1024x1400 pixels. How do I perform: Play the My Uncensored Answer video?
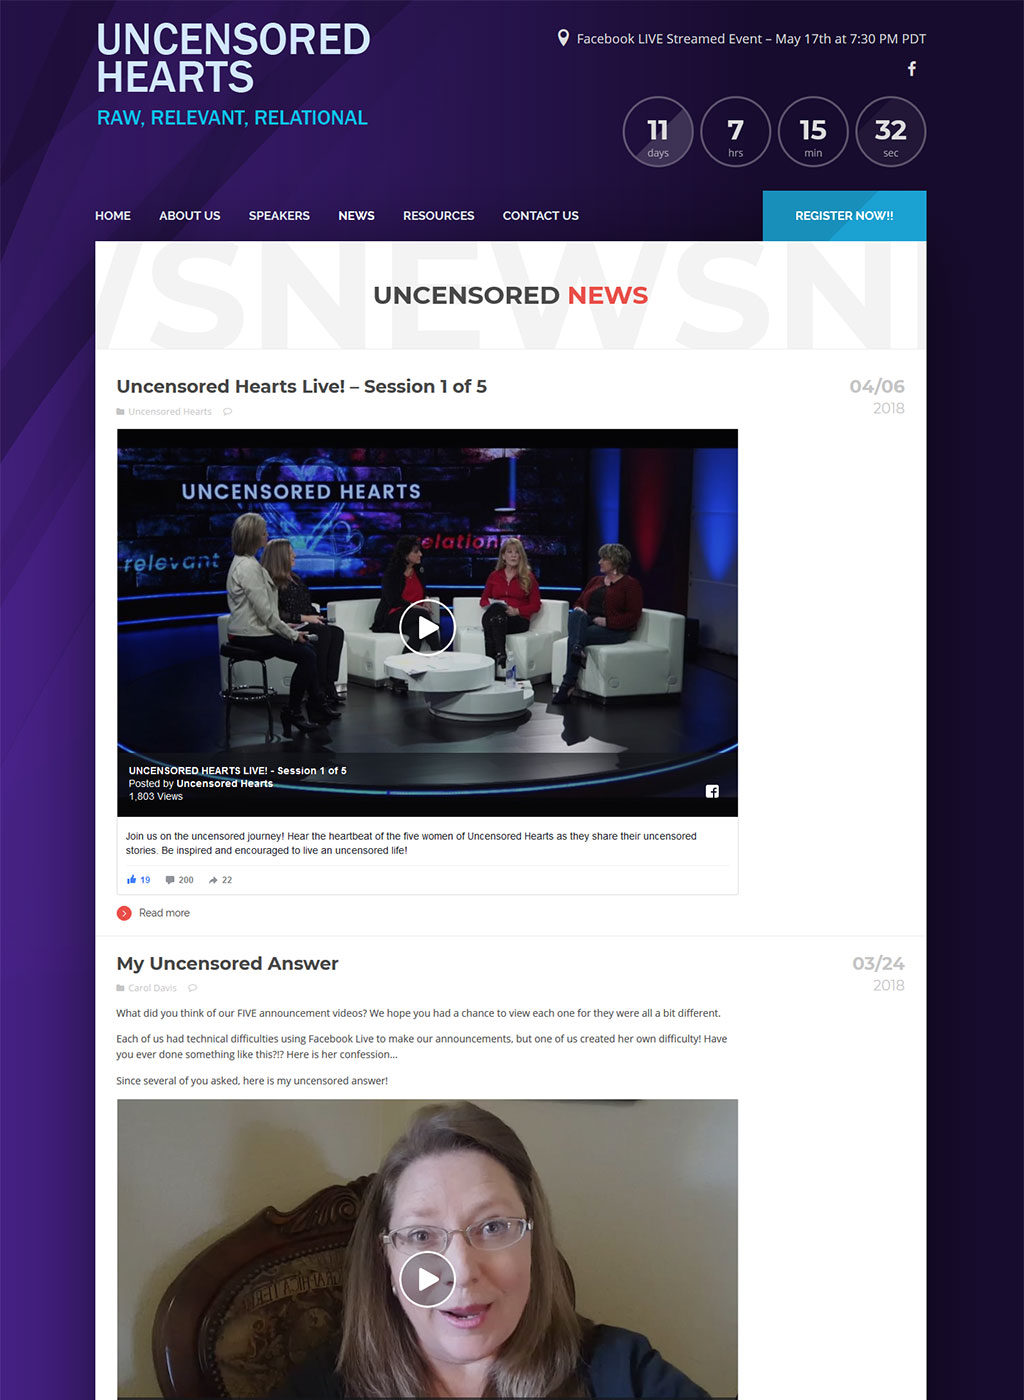point(427,1279)
